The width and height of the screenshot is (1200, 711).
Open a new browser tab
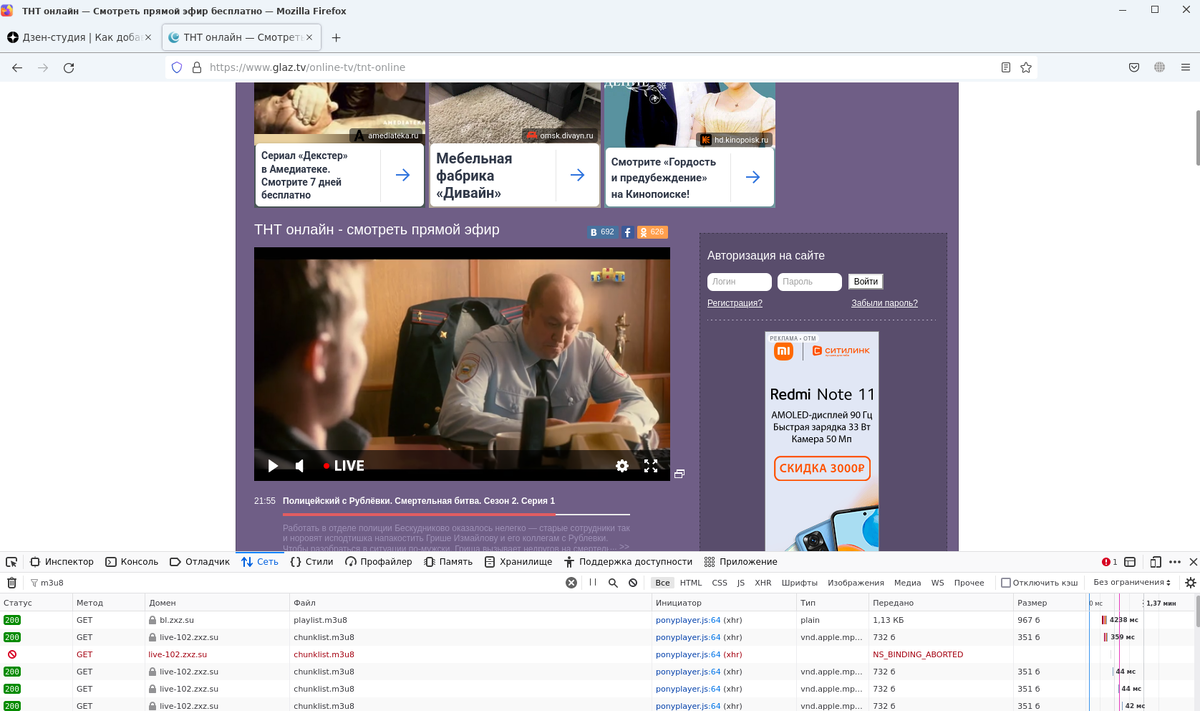(x=336, y=38)
